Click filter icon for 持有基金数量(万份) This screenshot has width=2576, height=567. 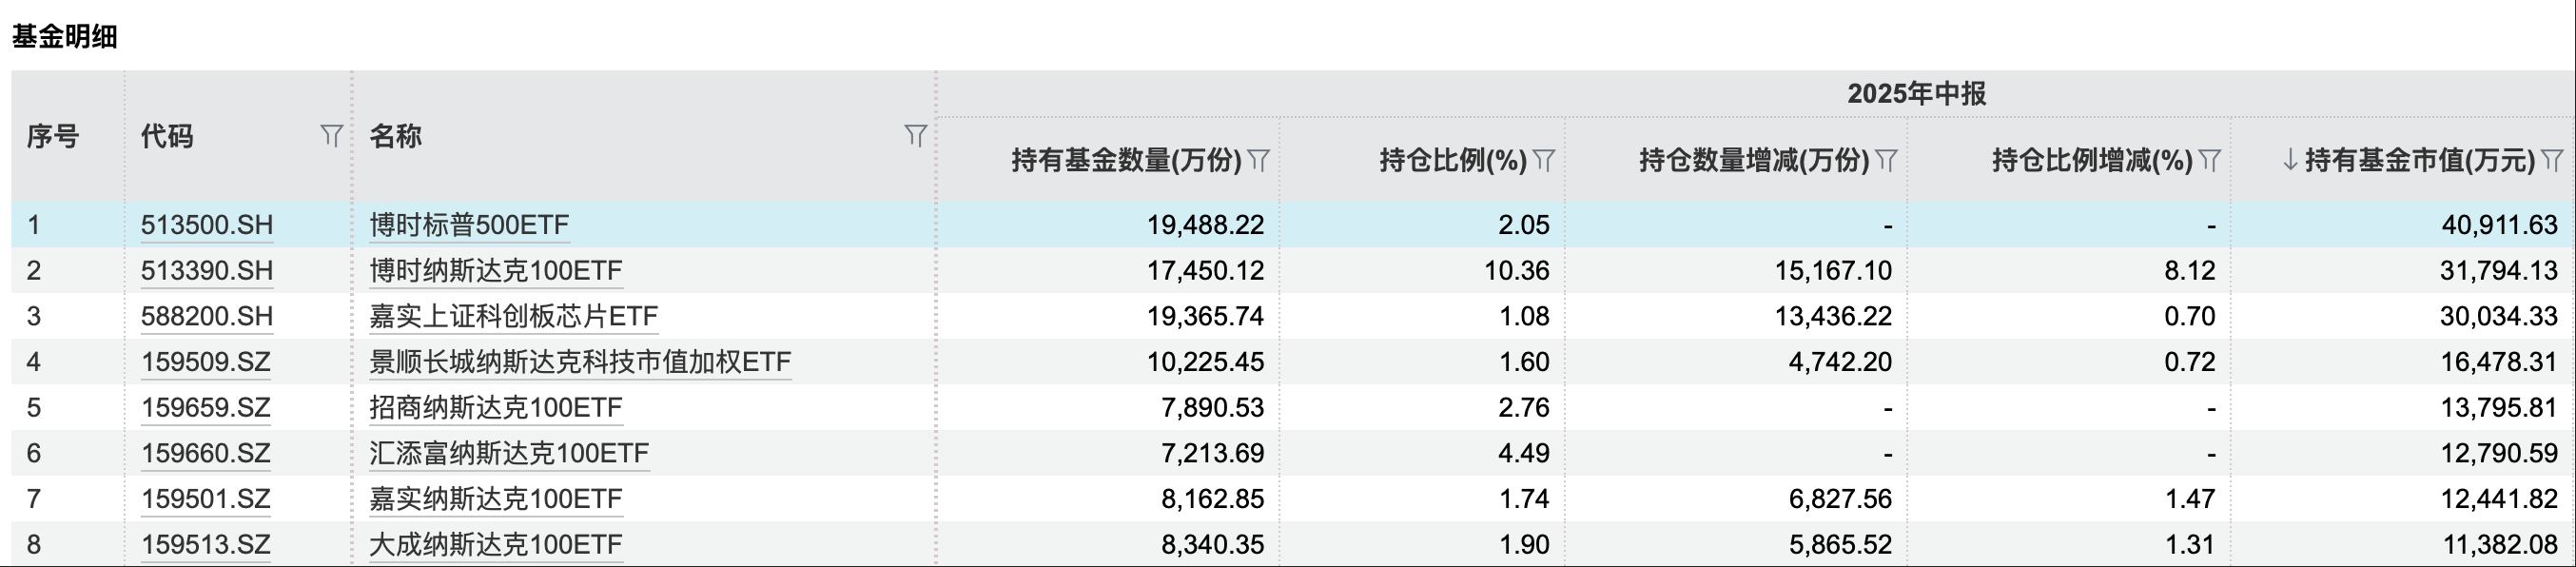(x=1259, y=160)
